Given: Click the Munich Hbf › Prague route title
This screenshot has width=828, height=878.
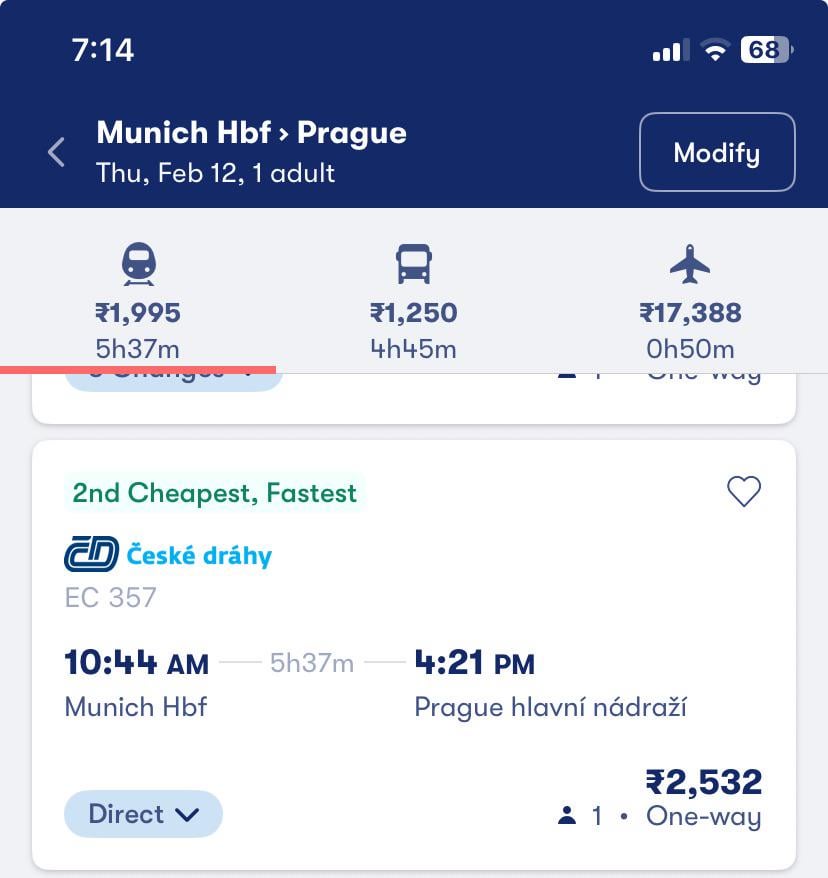Looking at the screenshot, I should tap(251, 133).
